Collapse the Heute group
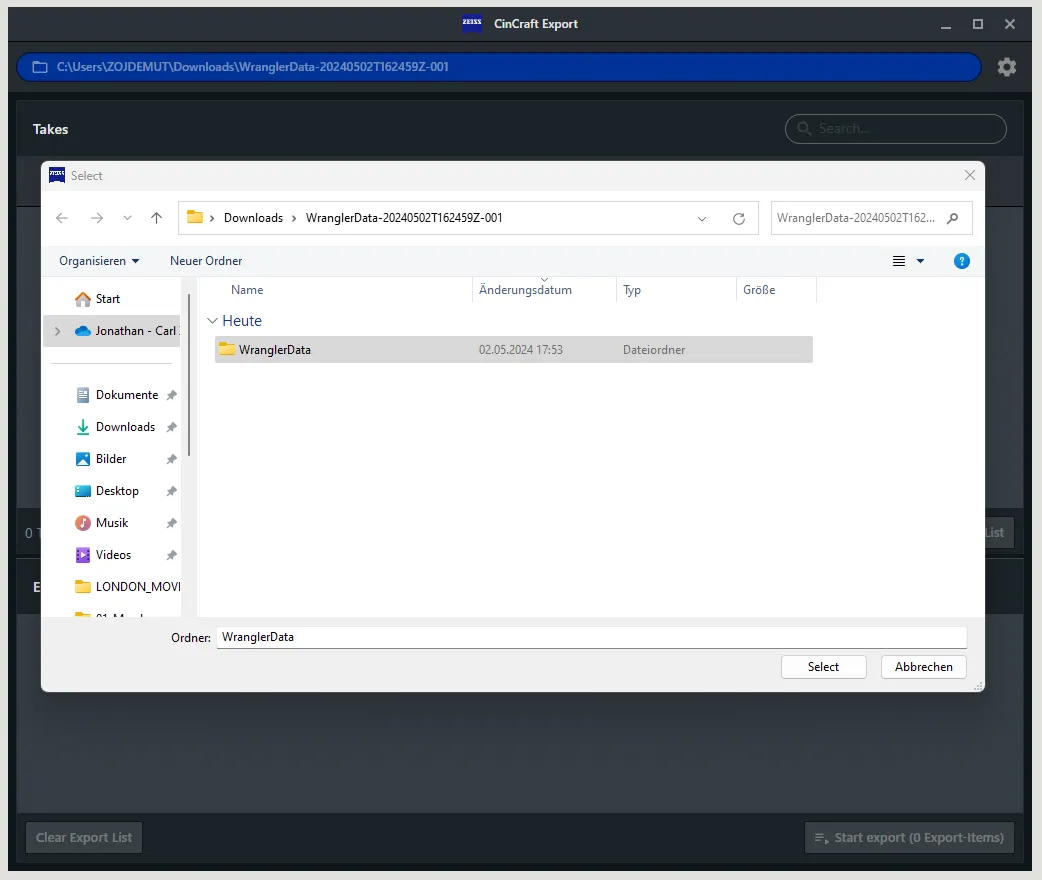The image size is (1042, 880). click(x=213, y=321)
